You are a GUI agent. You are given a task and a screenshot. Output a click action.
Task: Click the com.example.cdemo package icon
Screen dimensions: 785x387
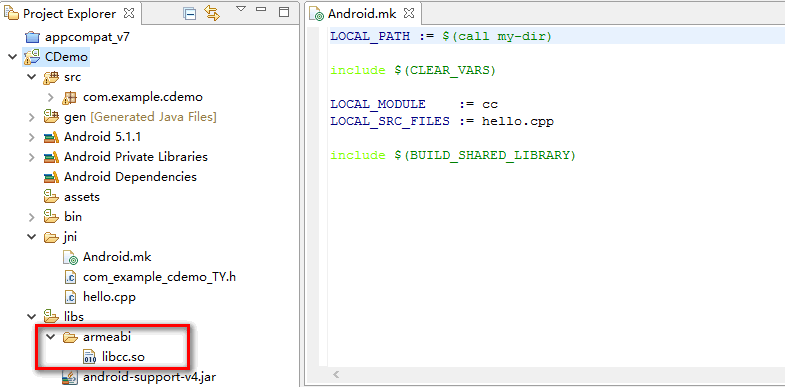(70, 97)
